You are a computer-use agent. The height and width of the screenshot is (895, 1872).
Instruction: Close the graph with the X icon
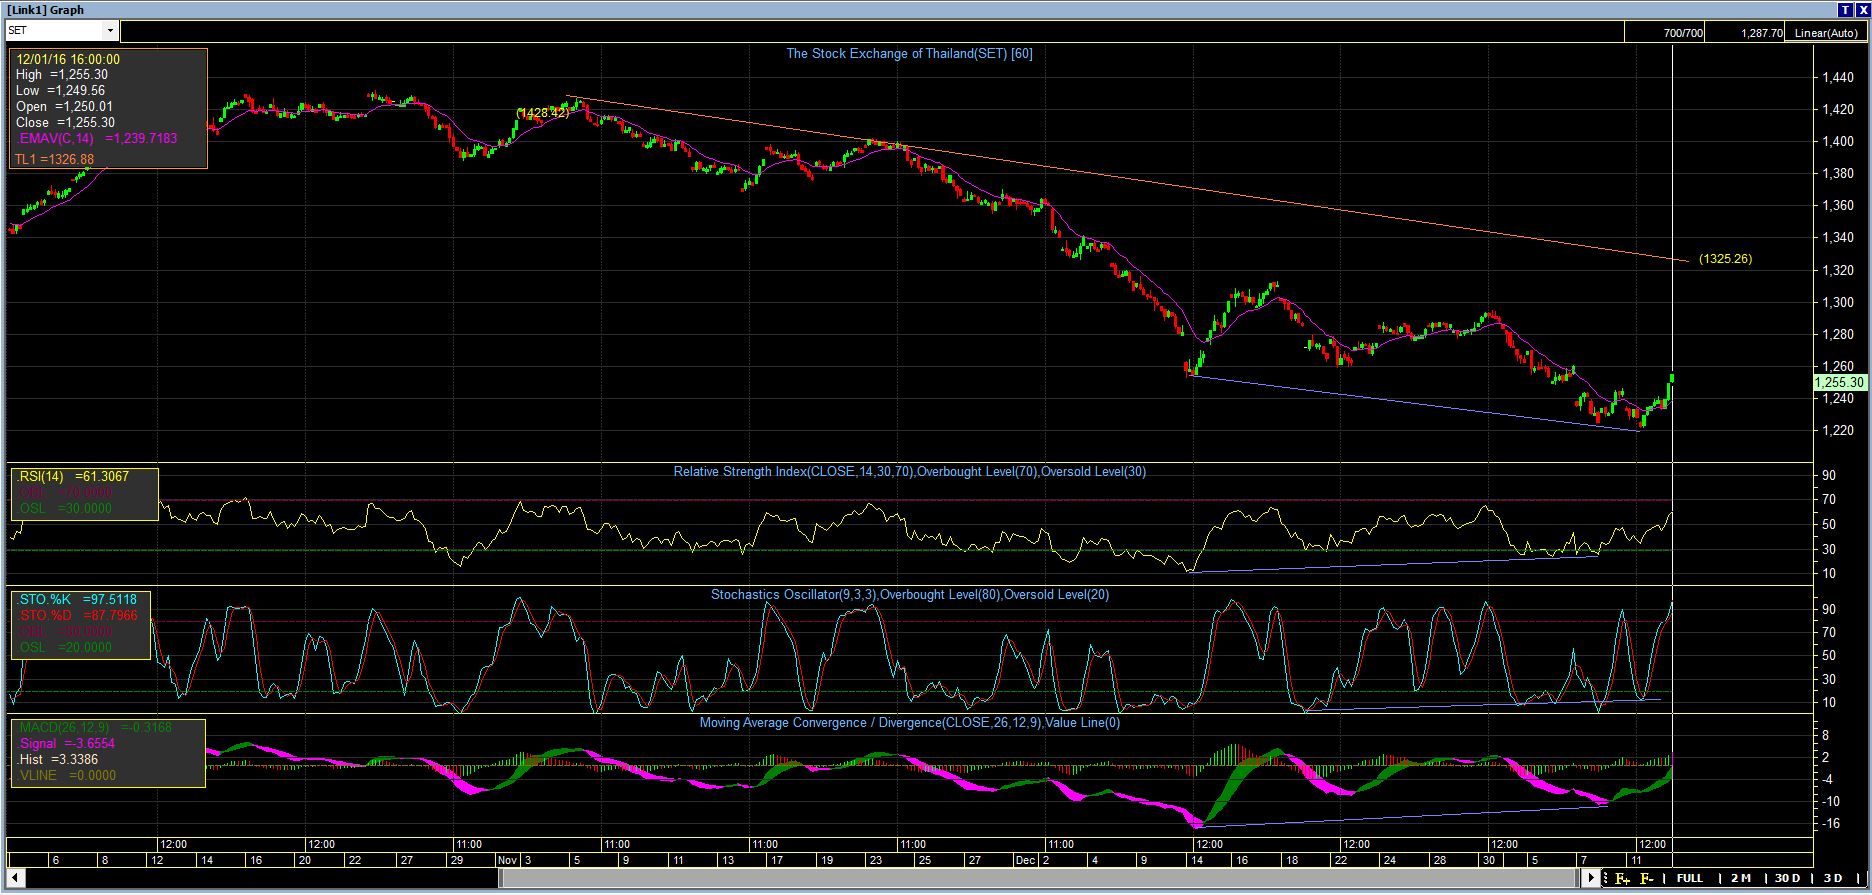point(1861,9)
